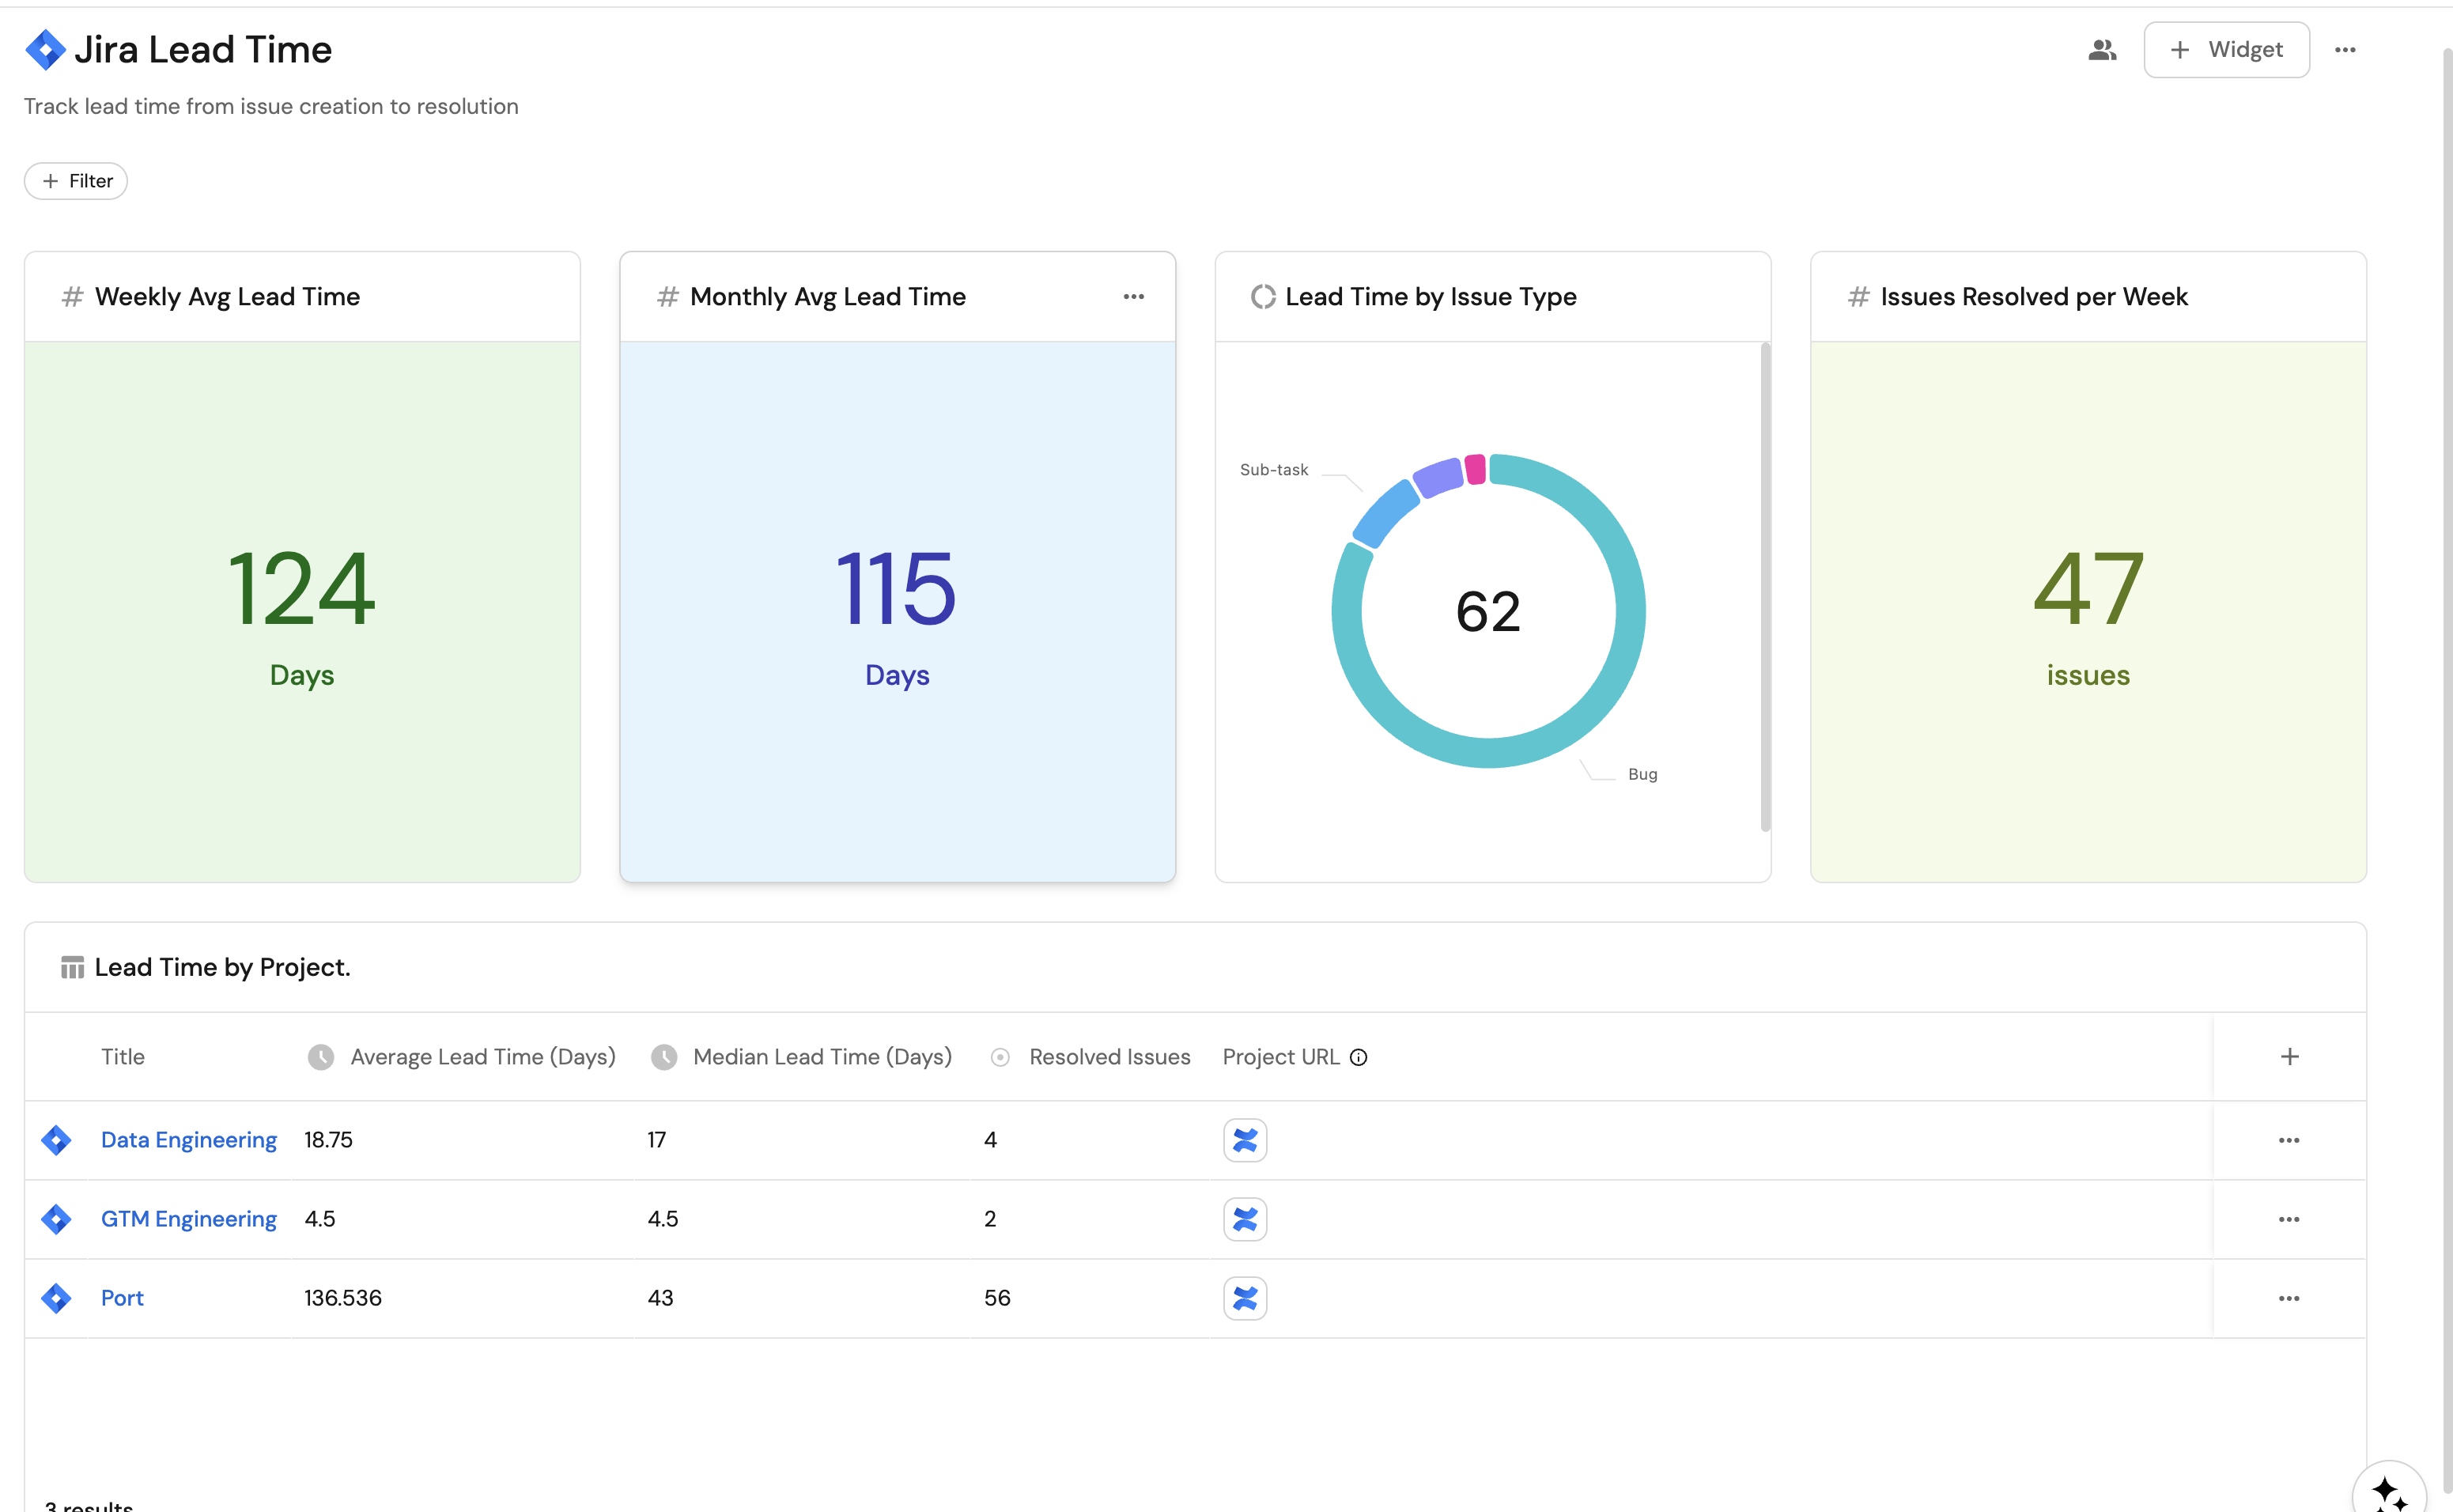Open Monthly Avg Lead Time widget menu
The image size is (2453, 1512).
tap(1133, 297)
